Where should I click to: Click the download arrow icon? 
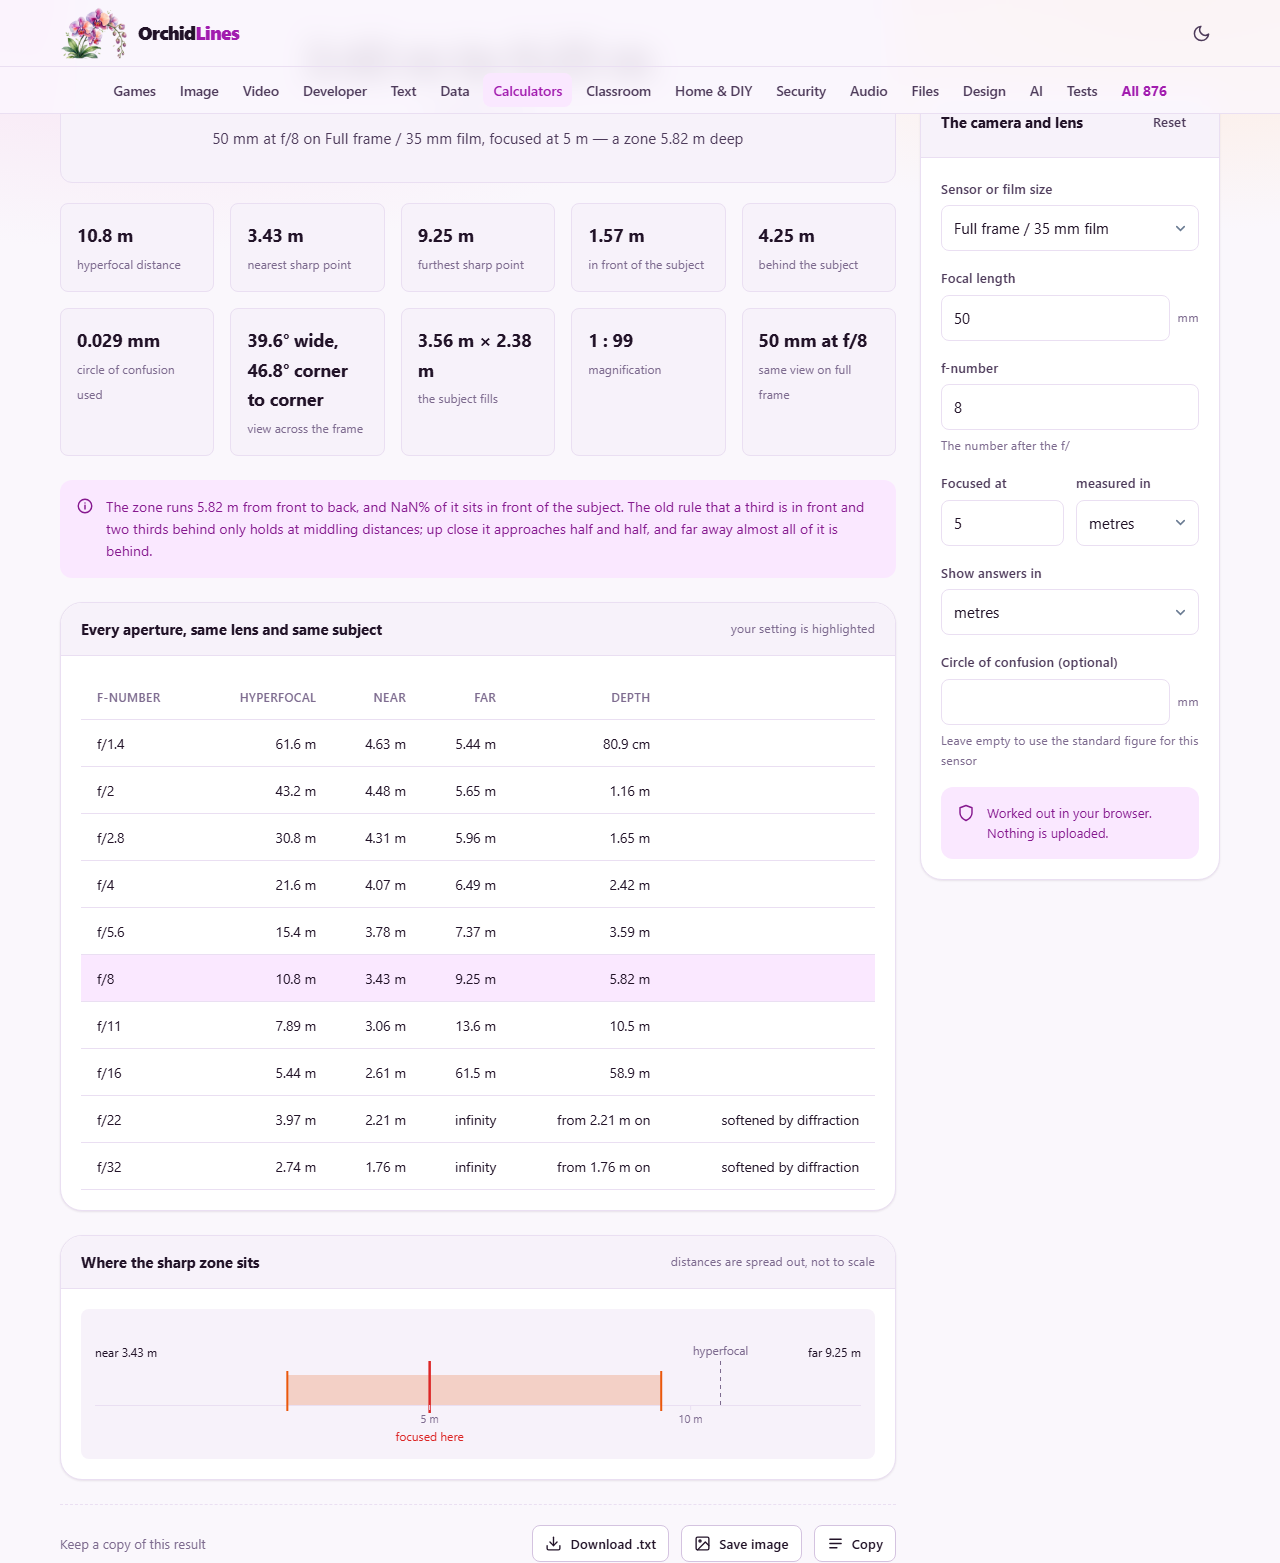[553, 1544]
